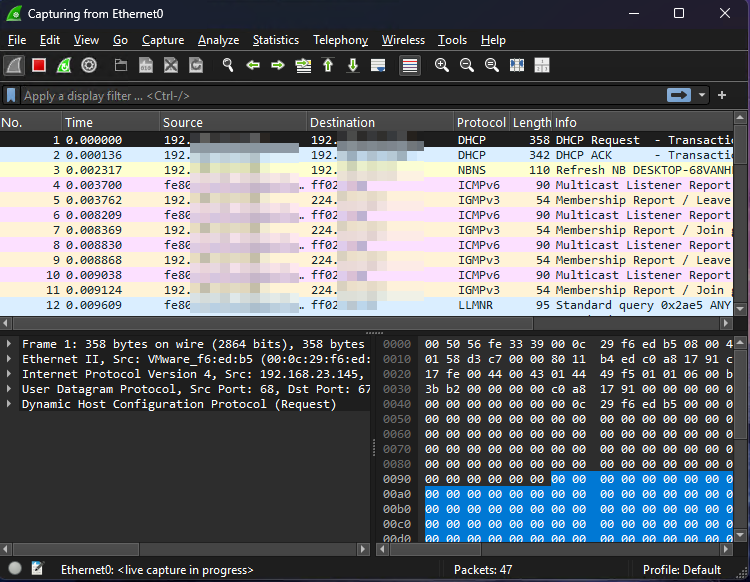Sort packets by the Length column header
Image resolution: width=750 pixels, height=582 pixels.
531,122
